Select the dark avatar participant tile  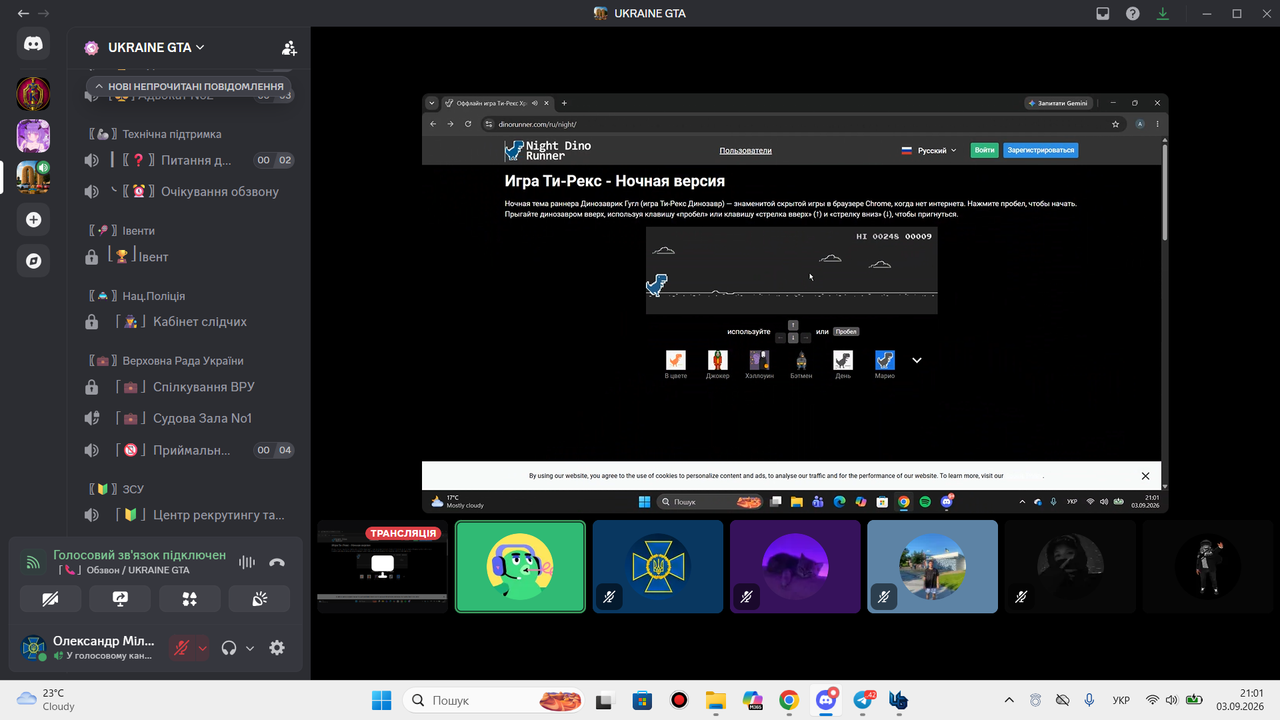[x=1070, y=566]
